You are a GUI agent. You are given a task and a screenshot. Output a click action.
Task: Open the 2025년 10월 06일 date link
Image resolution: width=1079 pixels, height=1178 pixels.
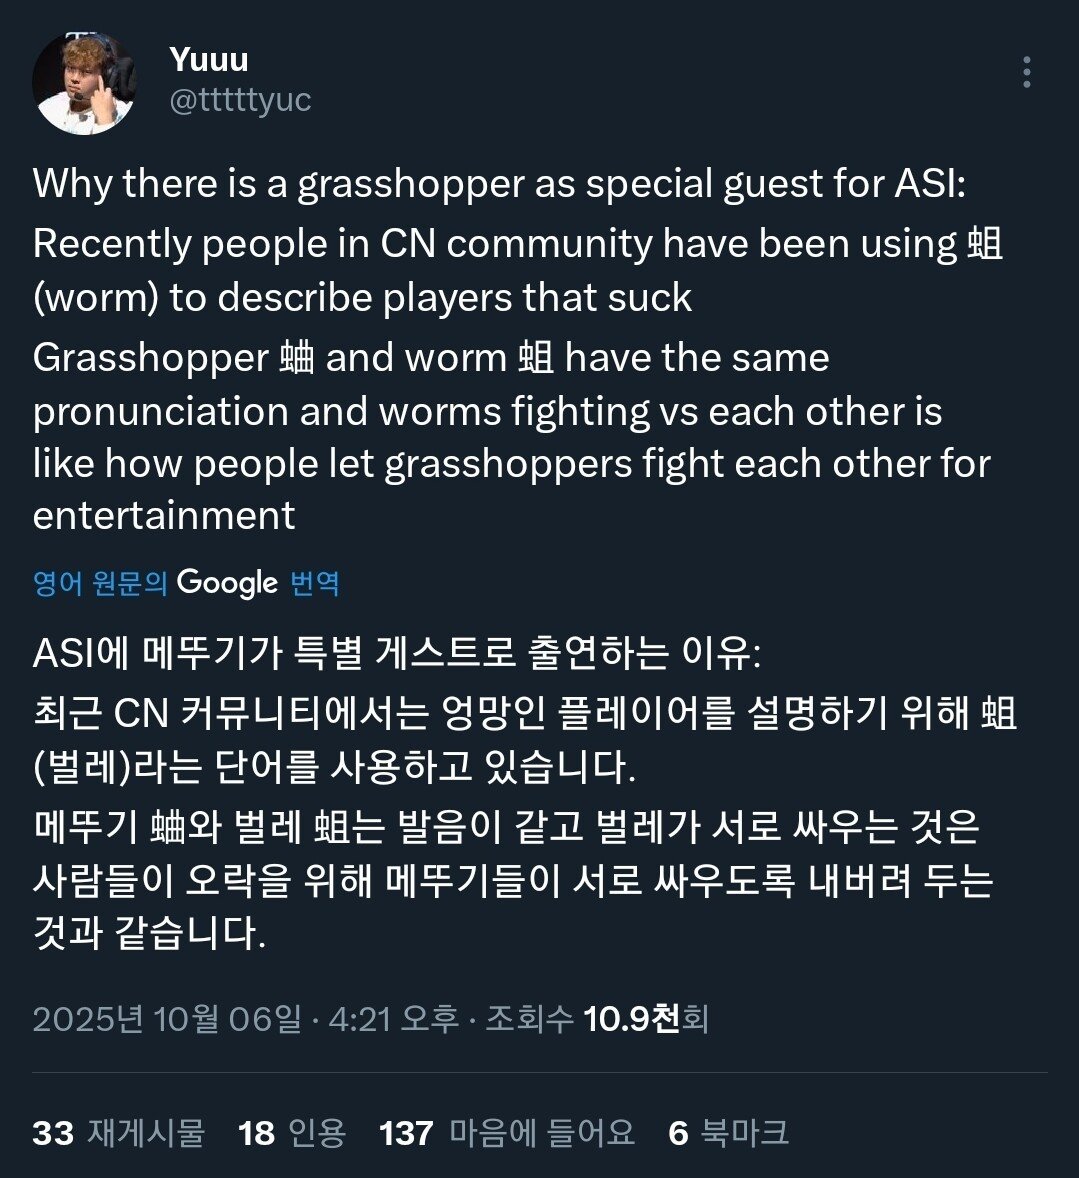[x=166, y=1019]
